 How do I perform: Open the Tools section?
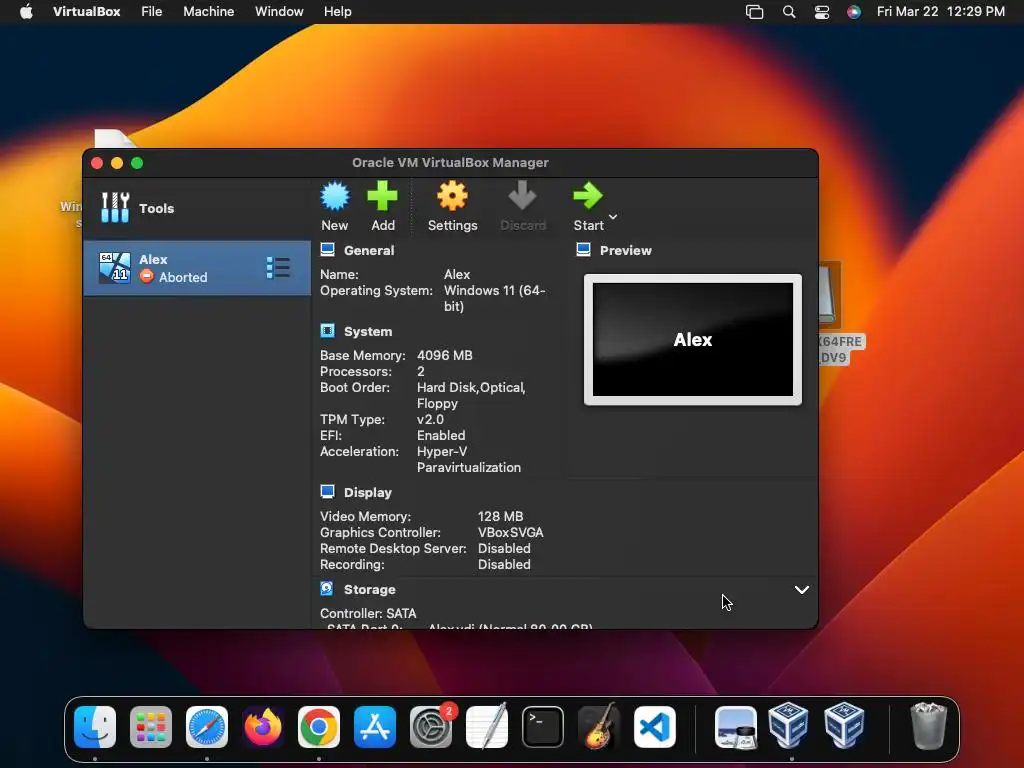197,208
